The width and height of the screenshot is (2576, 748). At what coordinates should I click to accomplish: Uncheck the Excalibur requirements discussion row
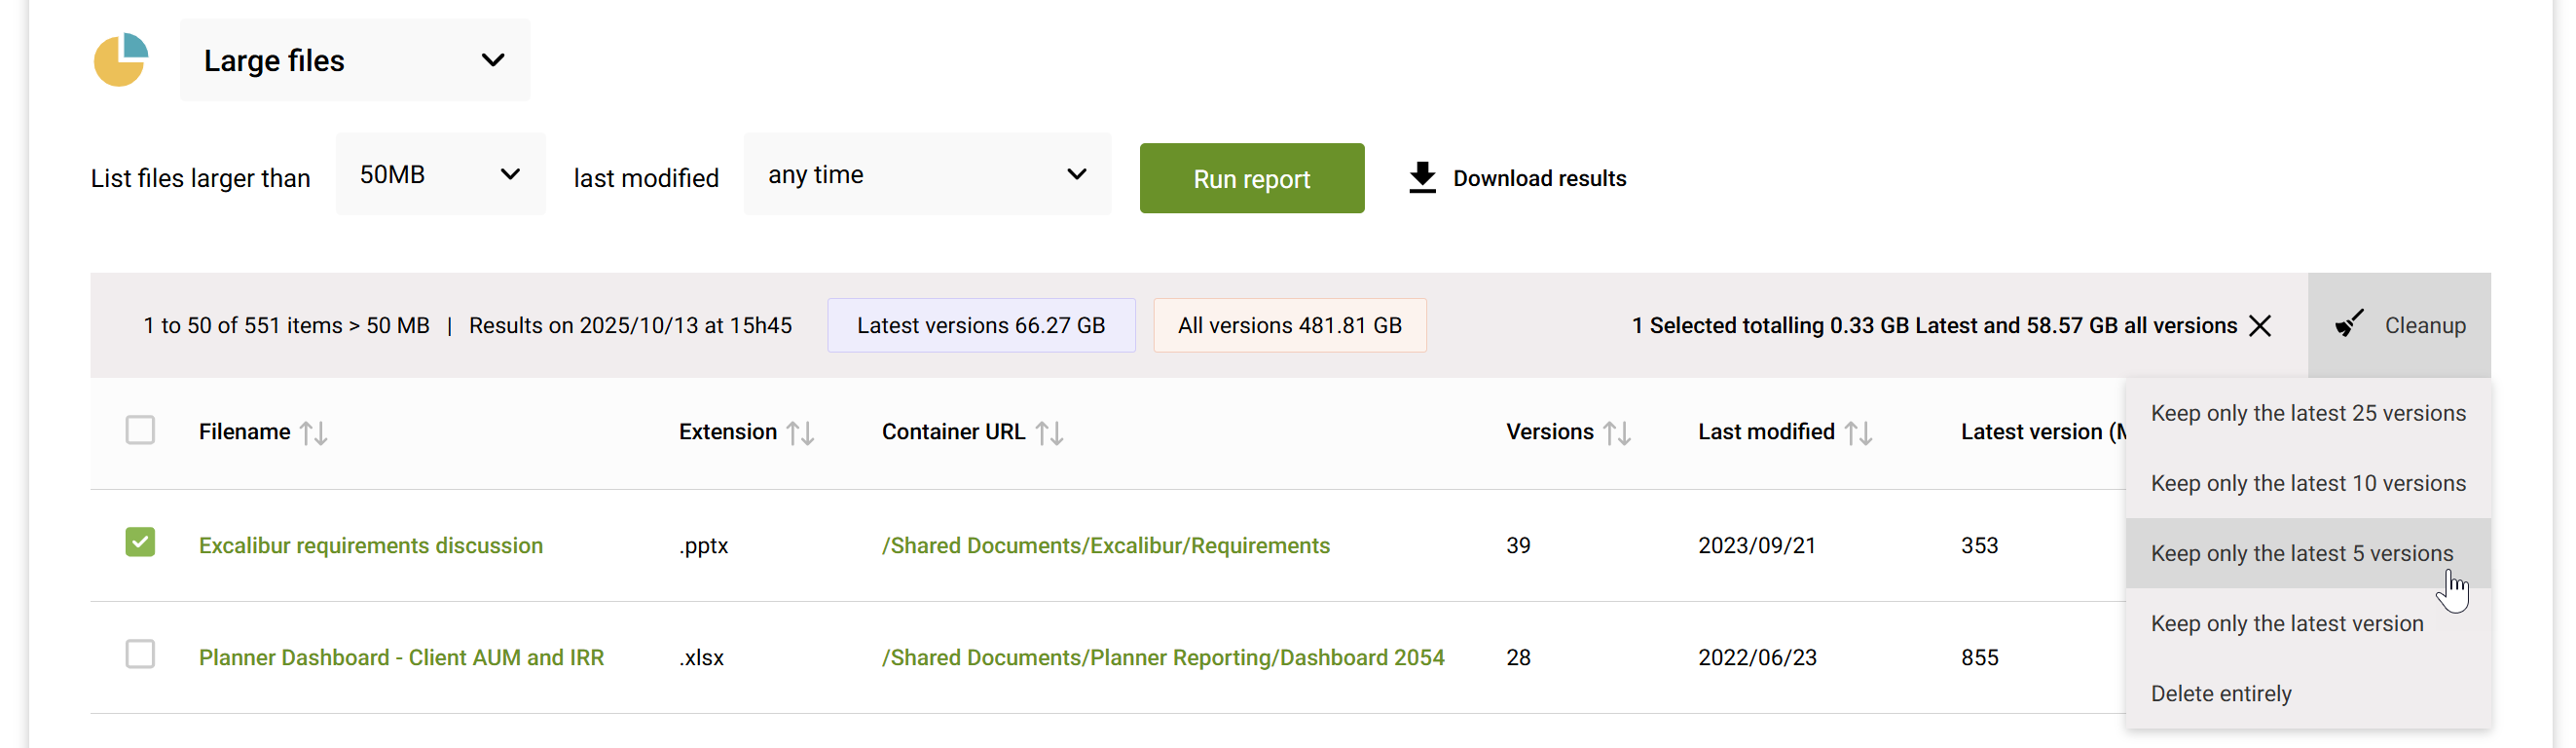[140, 543]
